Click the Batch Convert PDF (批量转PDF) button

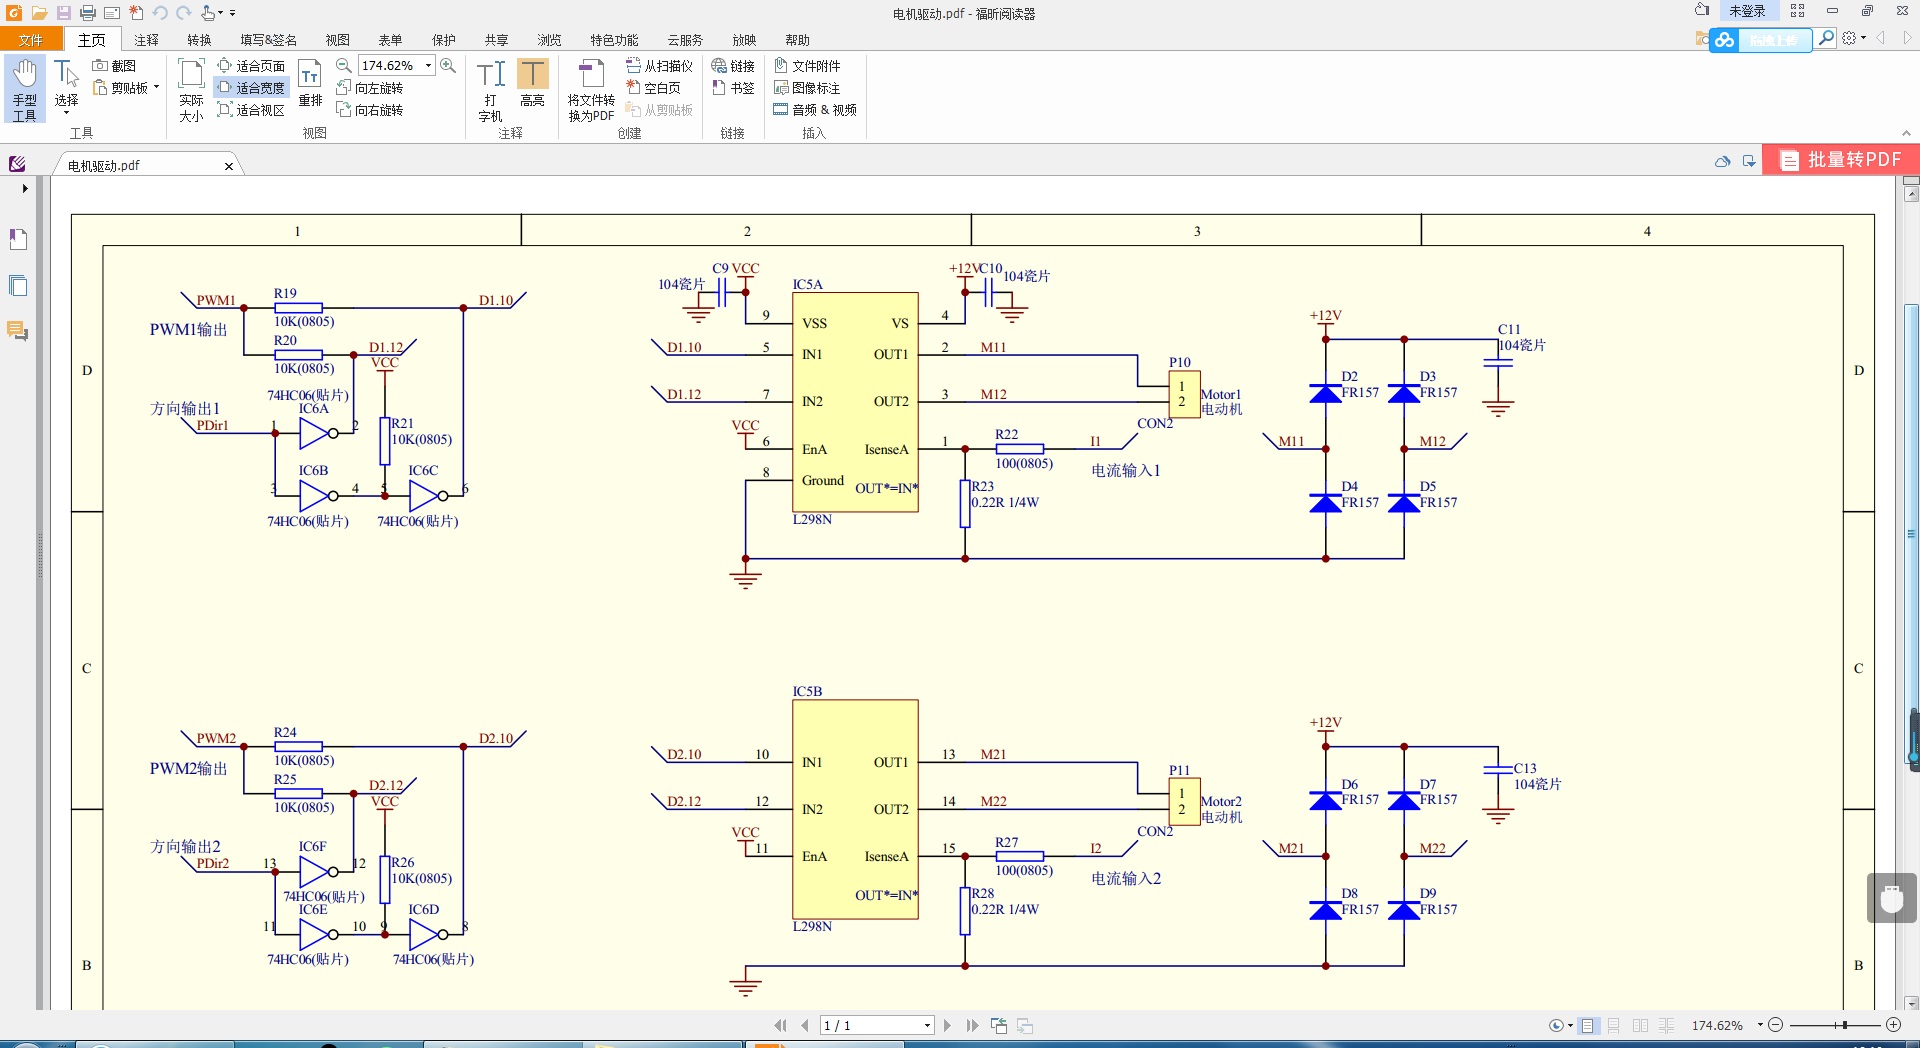click(x=1841, y=160)
